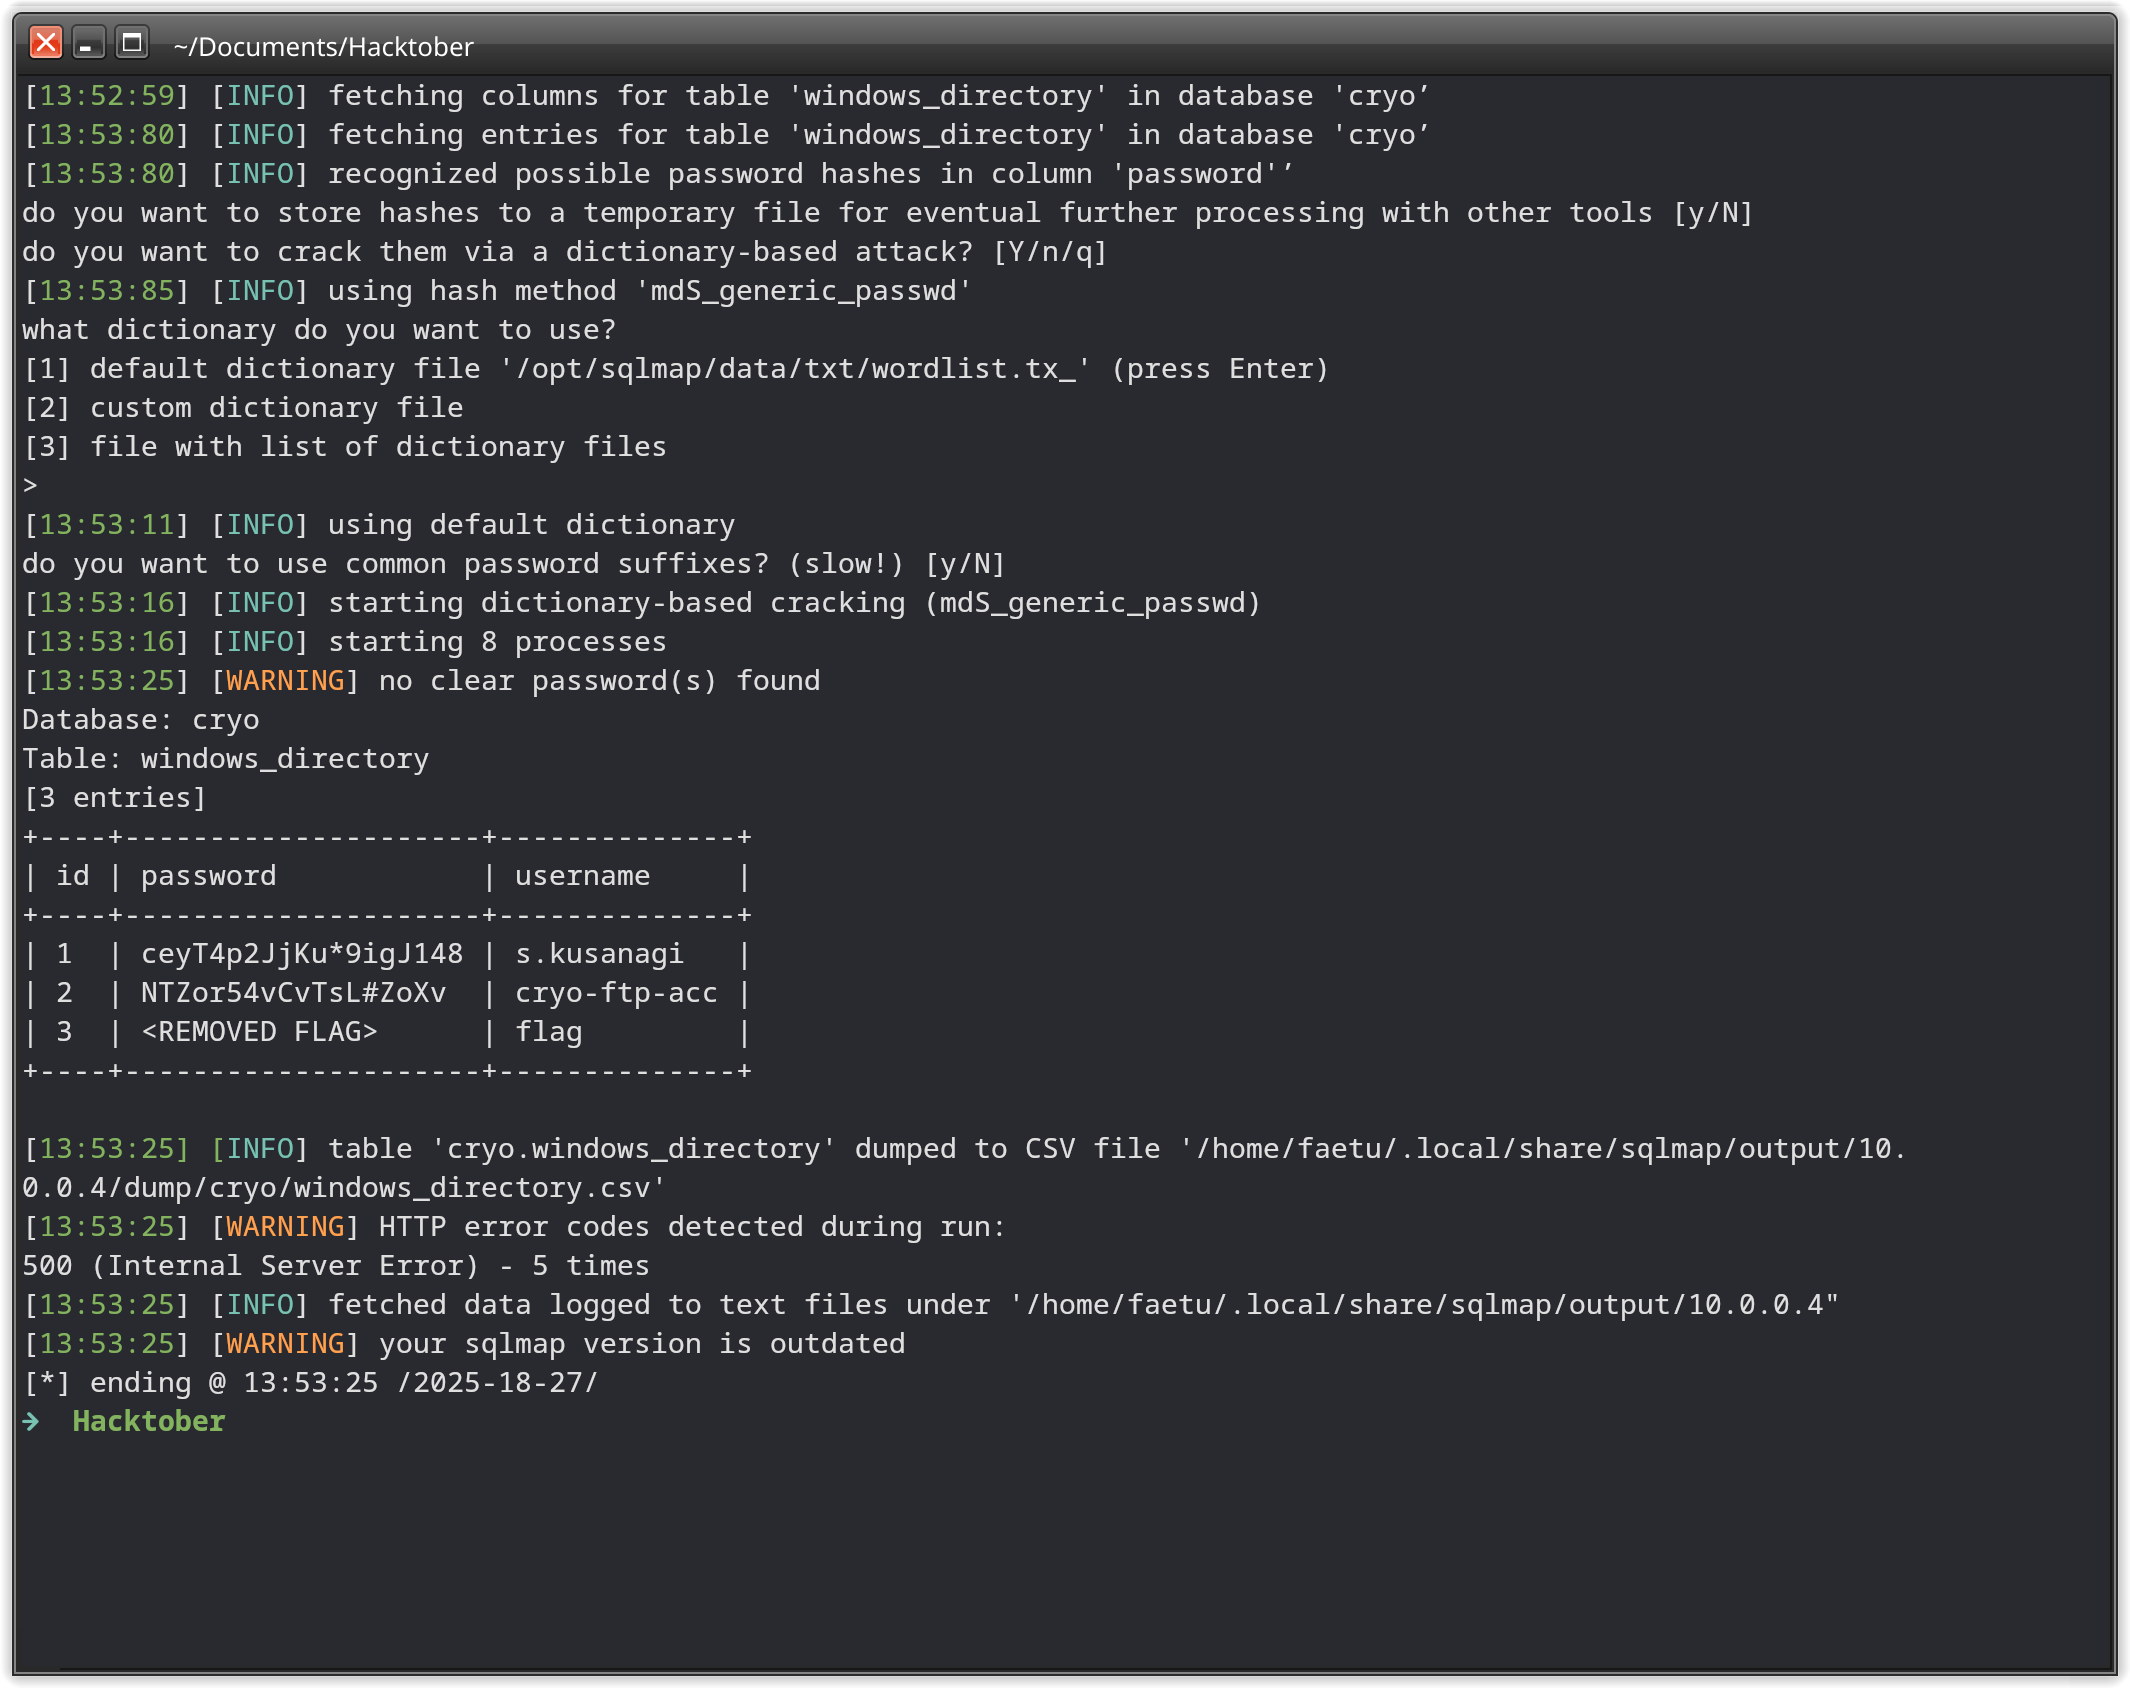The width and height of the screenshot is (2130, 1688).
Task: Maximize the terminal window
Action: point(131,43)
